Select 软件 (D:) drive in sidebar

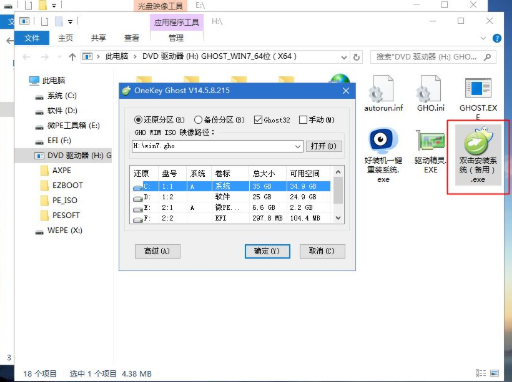56,110
